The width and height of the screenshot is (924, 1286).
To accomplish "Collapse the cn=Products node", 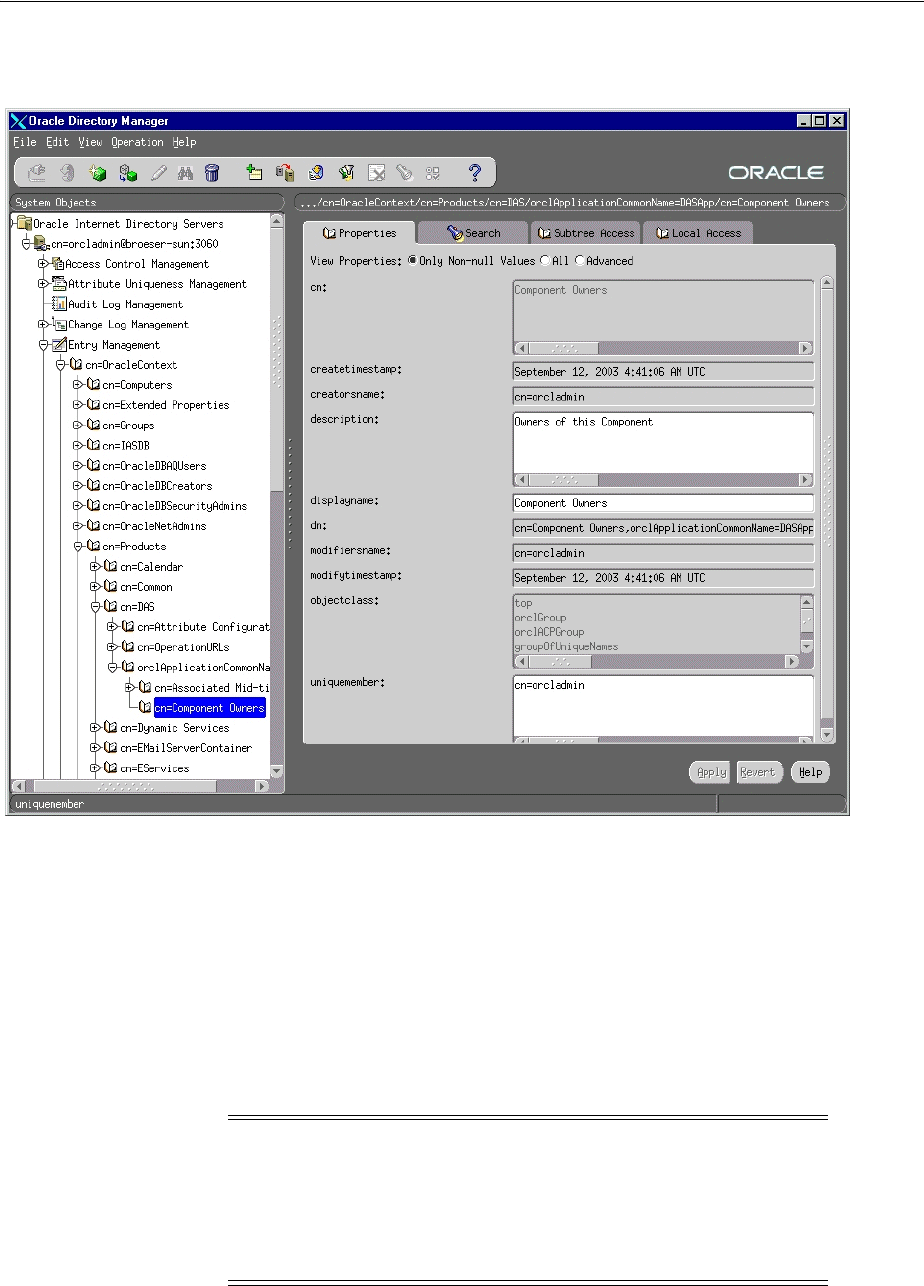I will [x=78, y=547].
